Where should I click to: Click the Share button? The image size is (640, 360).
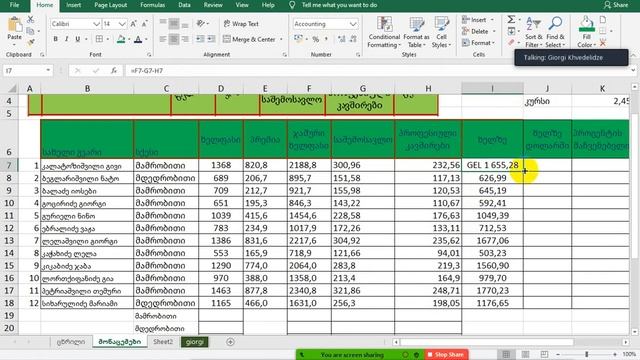616,5
